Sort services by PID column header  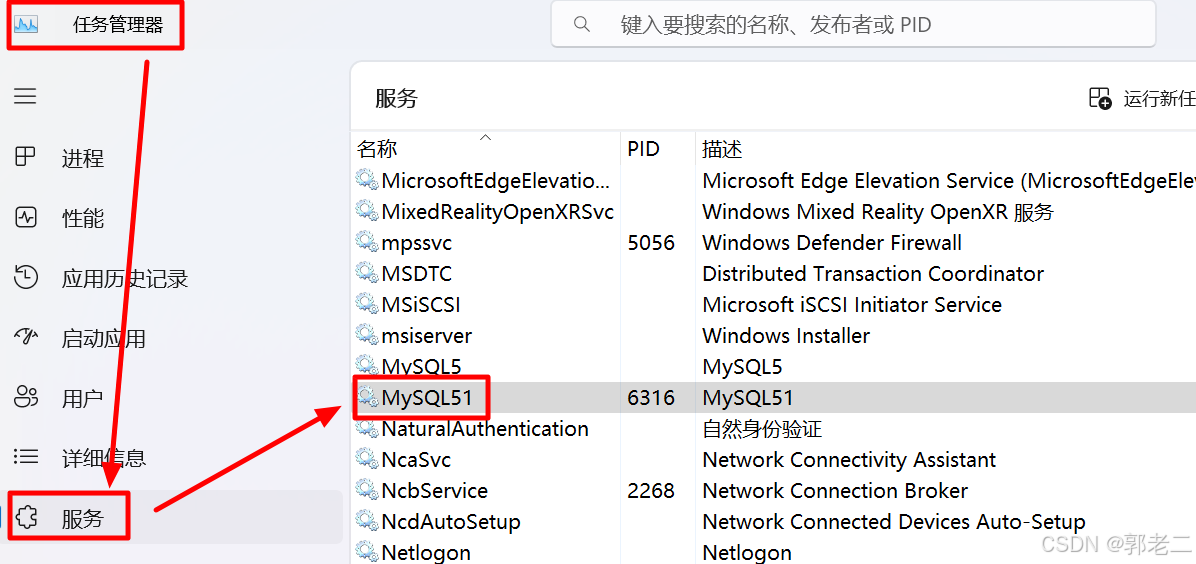(643, 149)
